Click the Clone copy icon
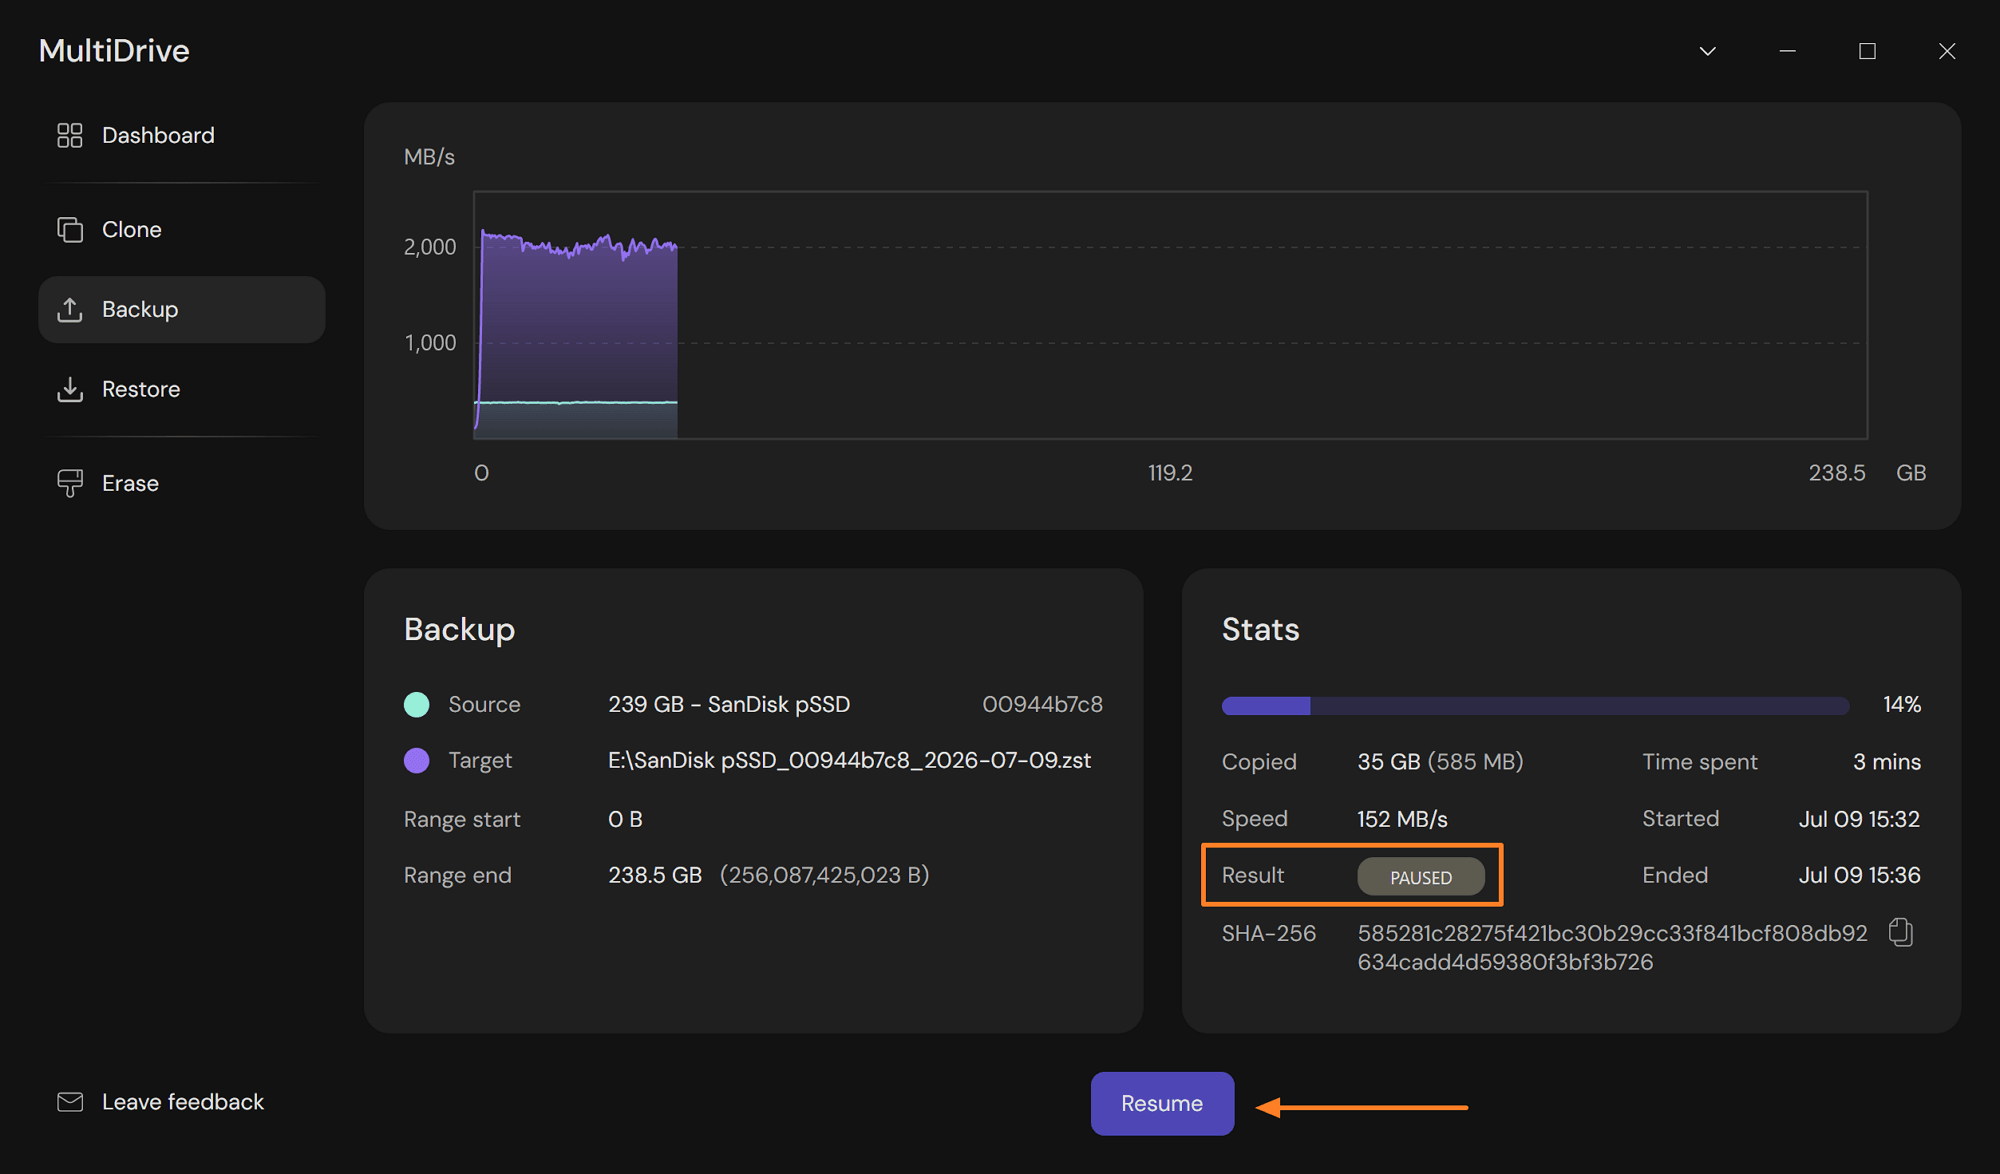The height and width of the screenshot is (1174, 2000). pos(70,229)
